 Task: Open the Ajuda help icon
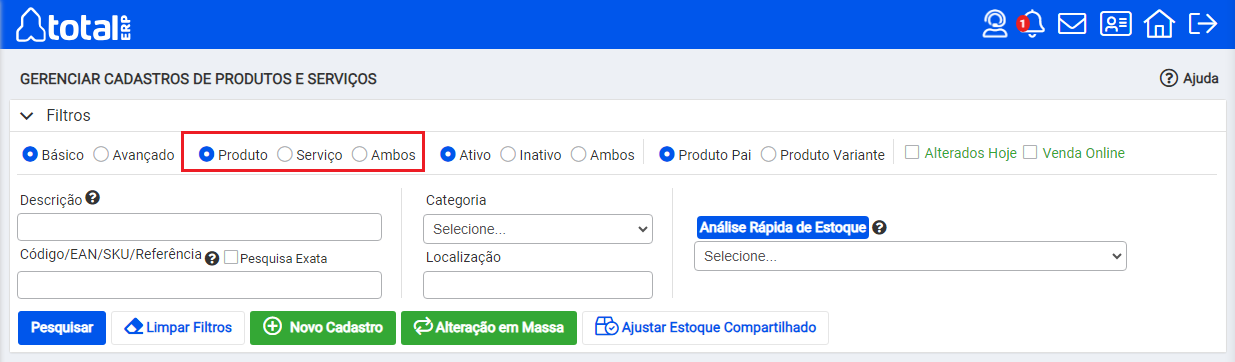click(1168, 78)
